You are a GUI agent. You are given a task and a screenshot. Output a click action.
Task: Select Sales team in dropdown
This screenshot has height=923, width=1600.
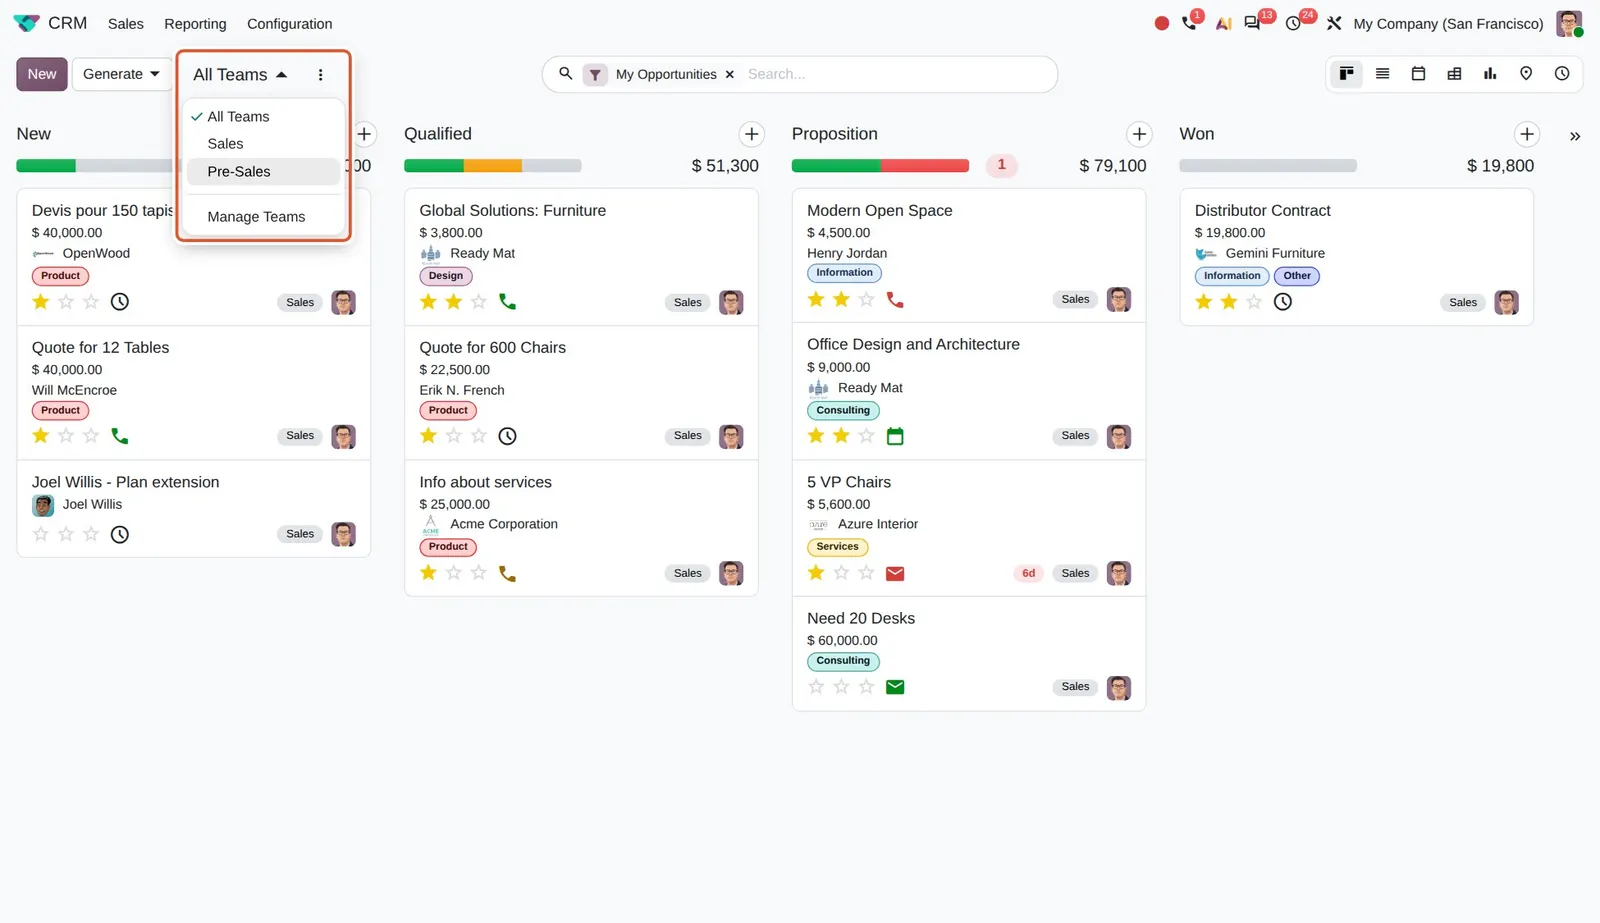[264, 144]
